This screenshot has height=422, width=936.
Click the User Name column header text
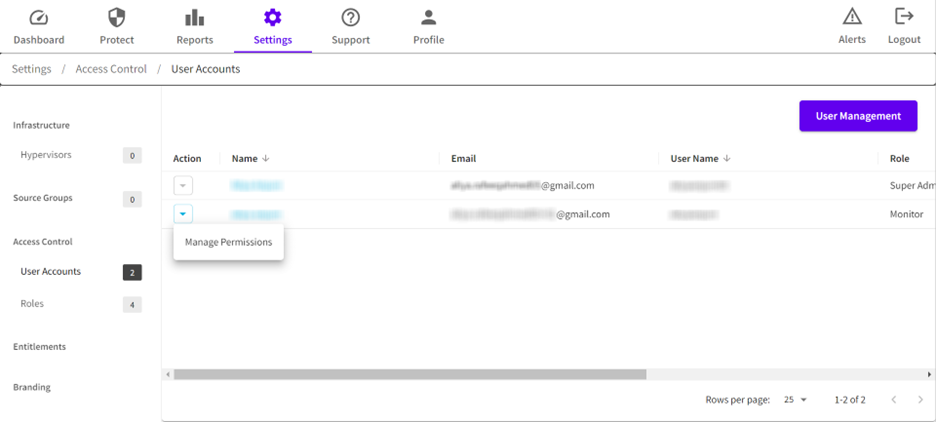tap(694, 158)
